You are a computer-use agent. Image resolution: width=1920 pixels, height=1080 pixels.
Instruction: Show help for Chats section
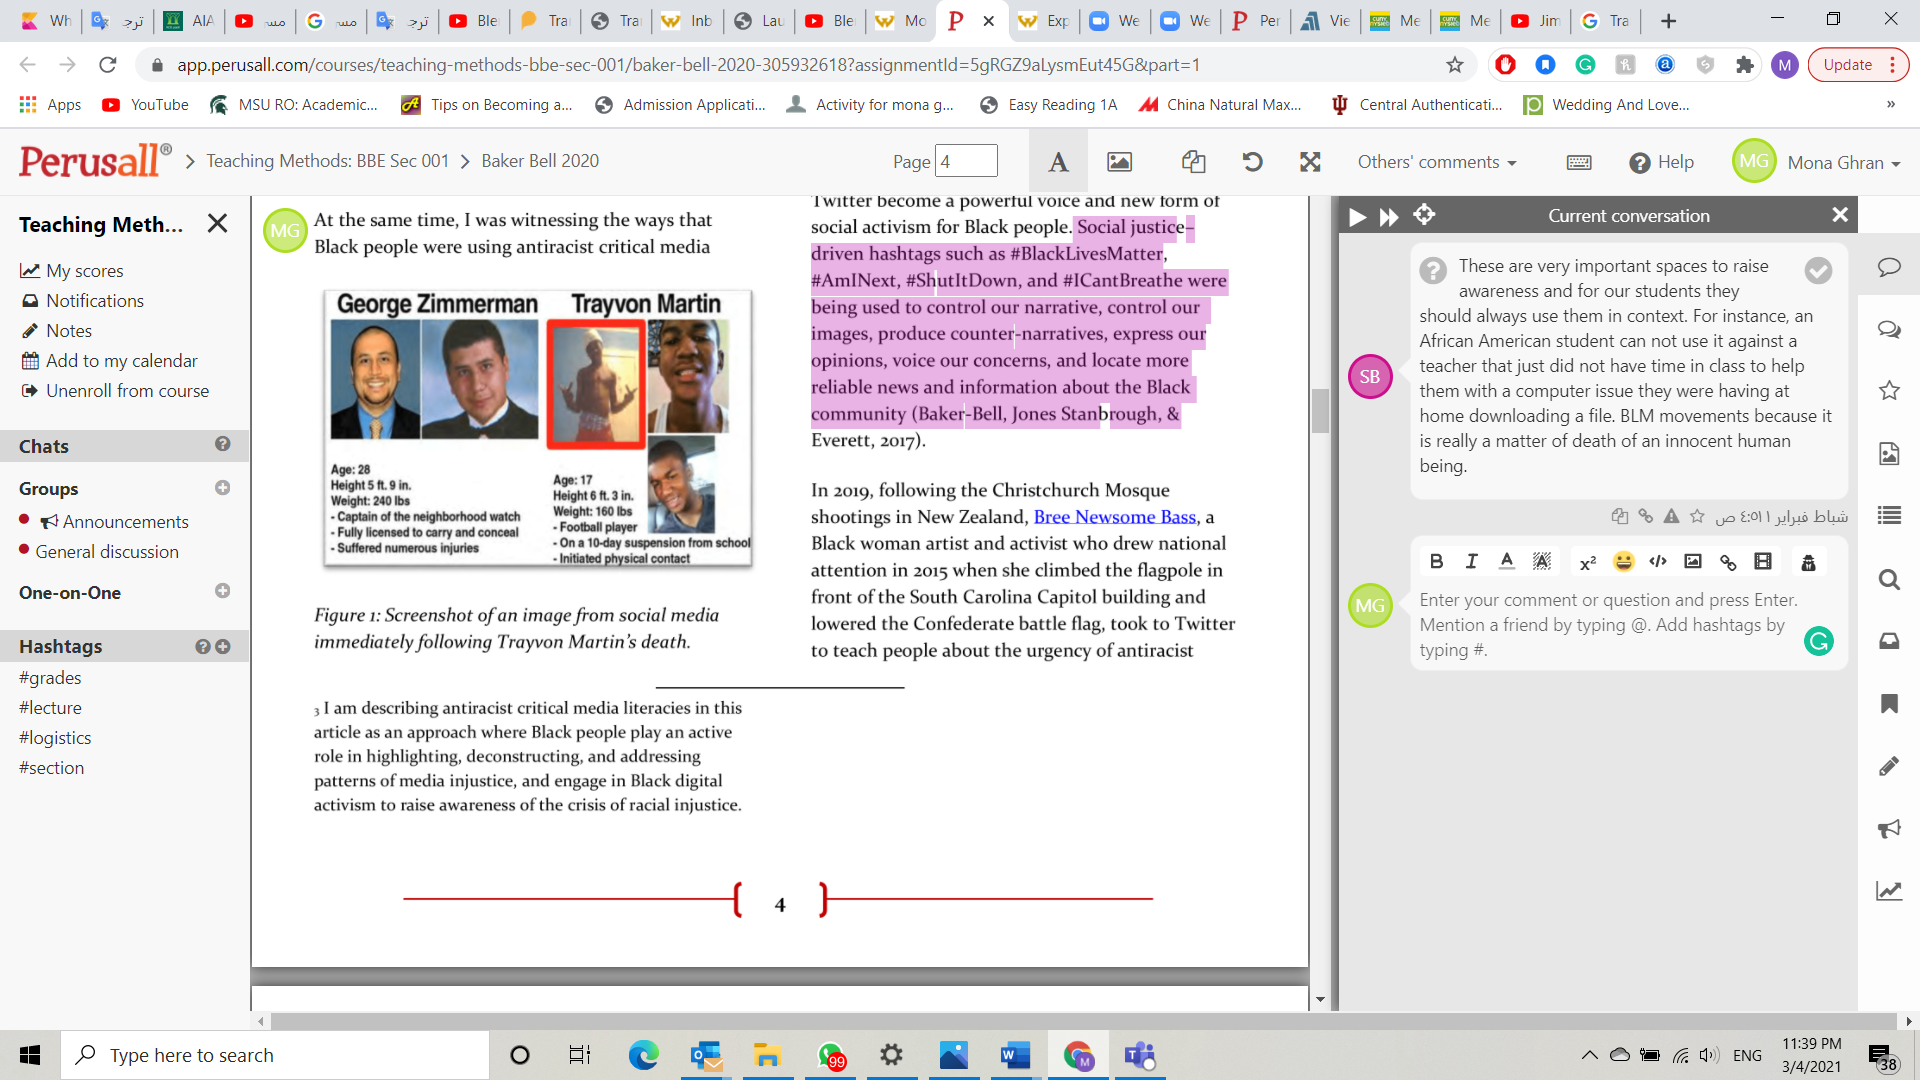(222, 444)
